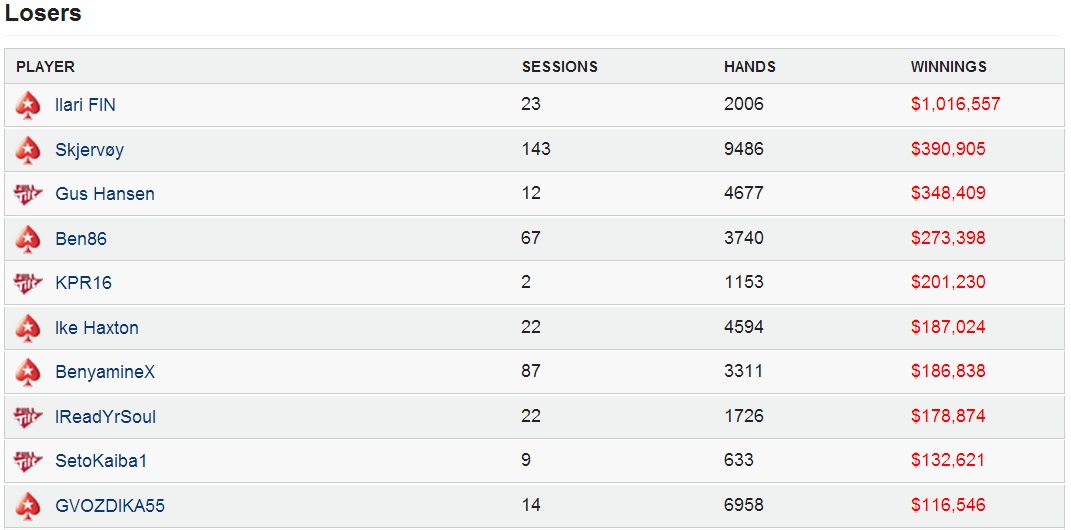Click Full Tilt icon next to SetoKaiba1
Image resolution: width=1071 pixels, height=530 pixels.
[x=28, y=461]
